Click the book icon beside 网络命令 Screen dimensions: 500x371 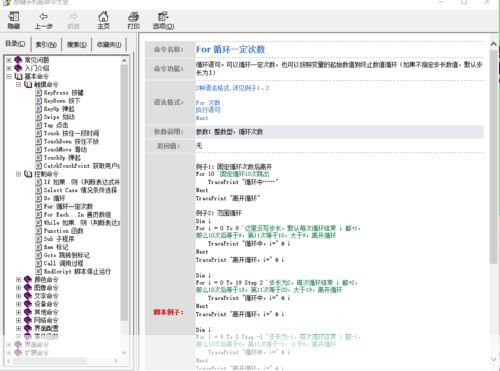pos(28,320)
